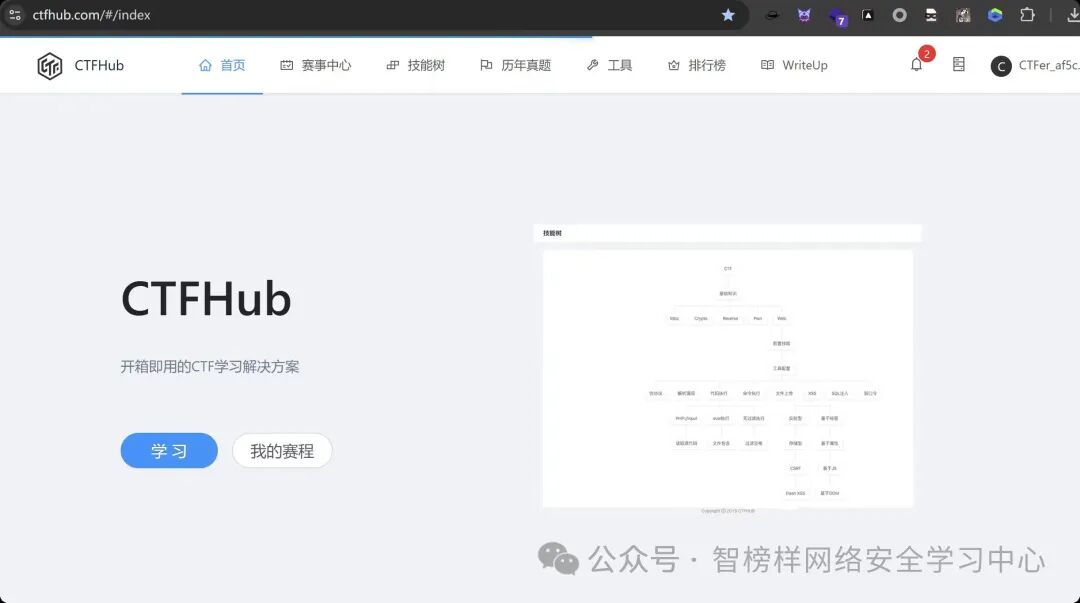Screen dimensions: 1080x603
Task: Click the grey circle extension icon
Action: [x=900, y=15]
